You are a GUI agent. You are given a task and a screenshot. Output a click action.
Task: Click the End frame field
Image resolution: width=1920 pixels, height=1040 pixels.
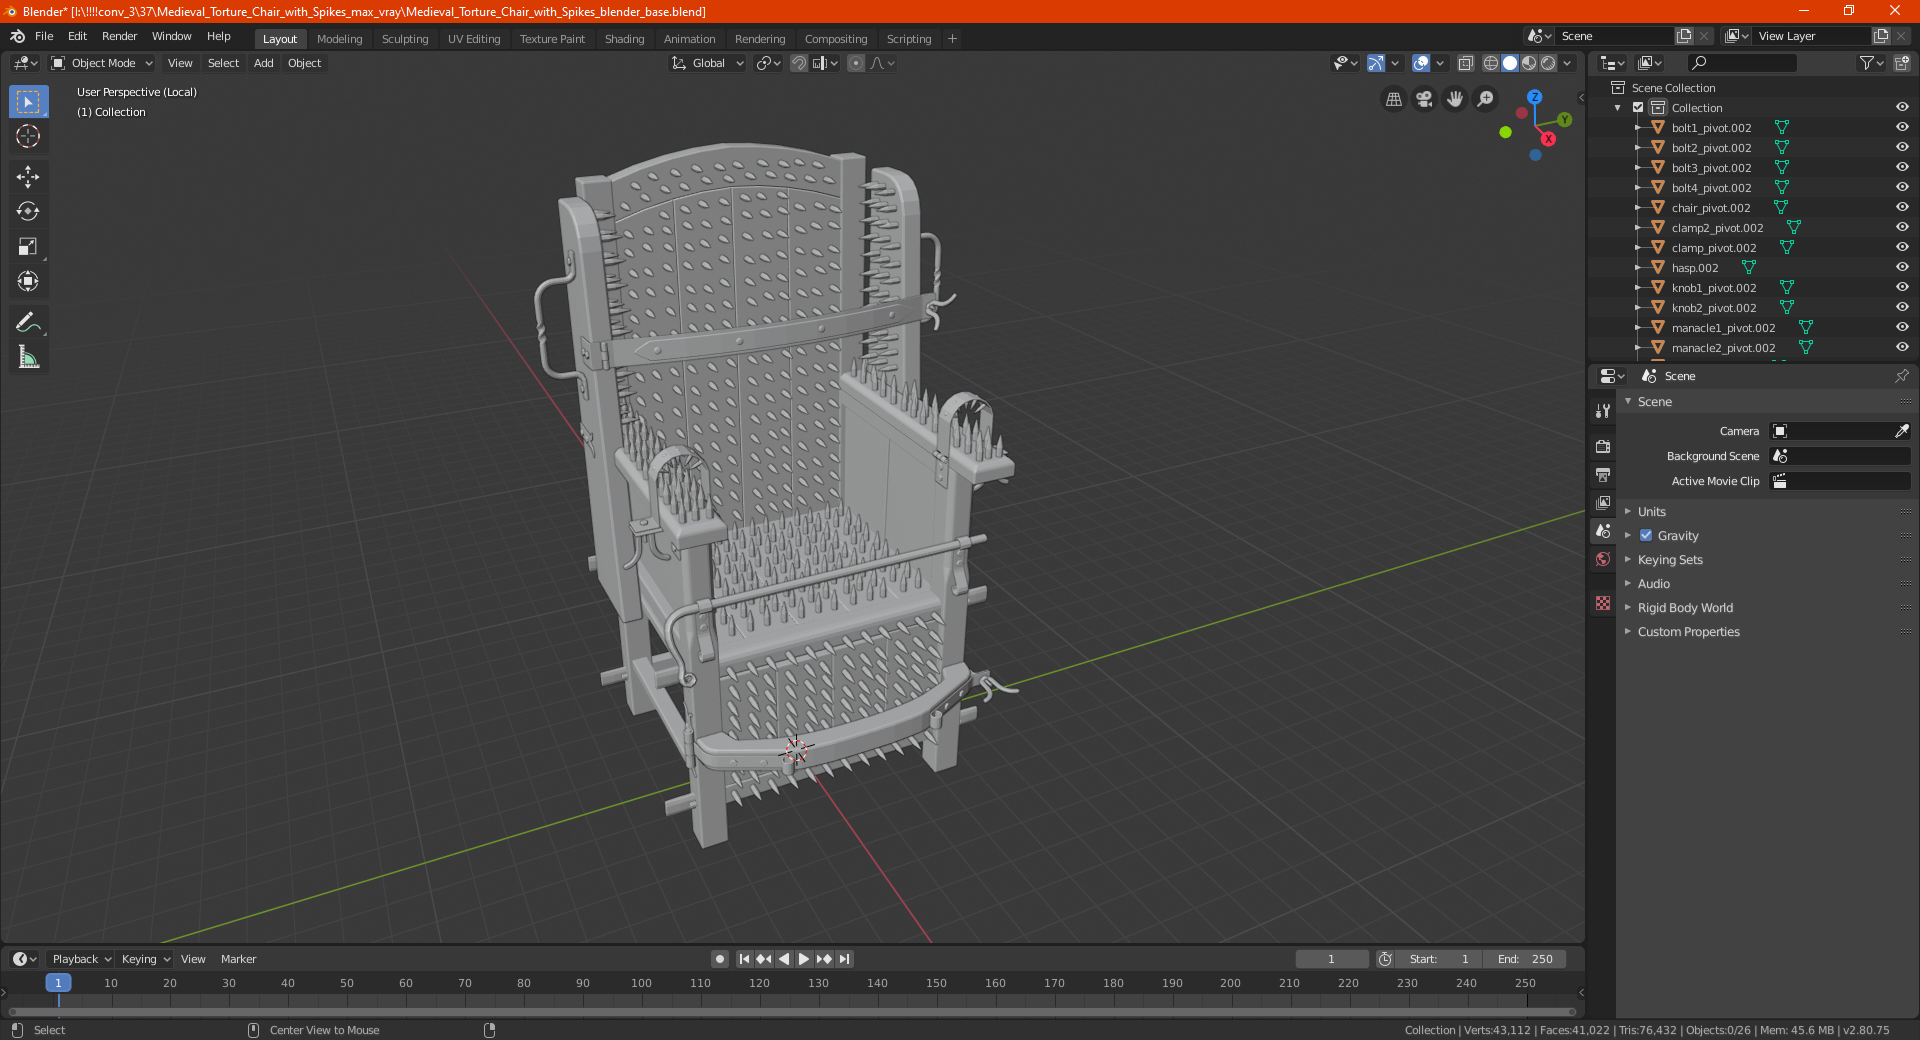pyautogui.click(x=1525, y=959)
